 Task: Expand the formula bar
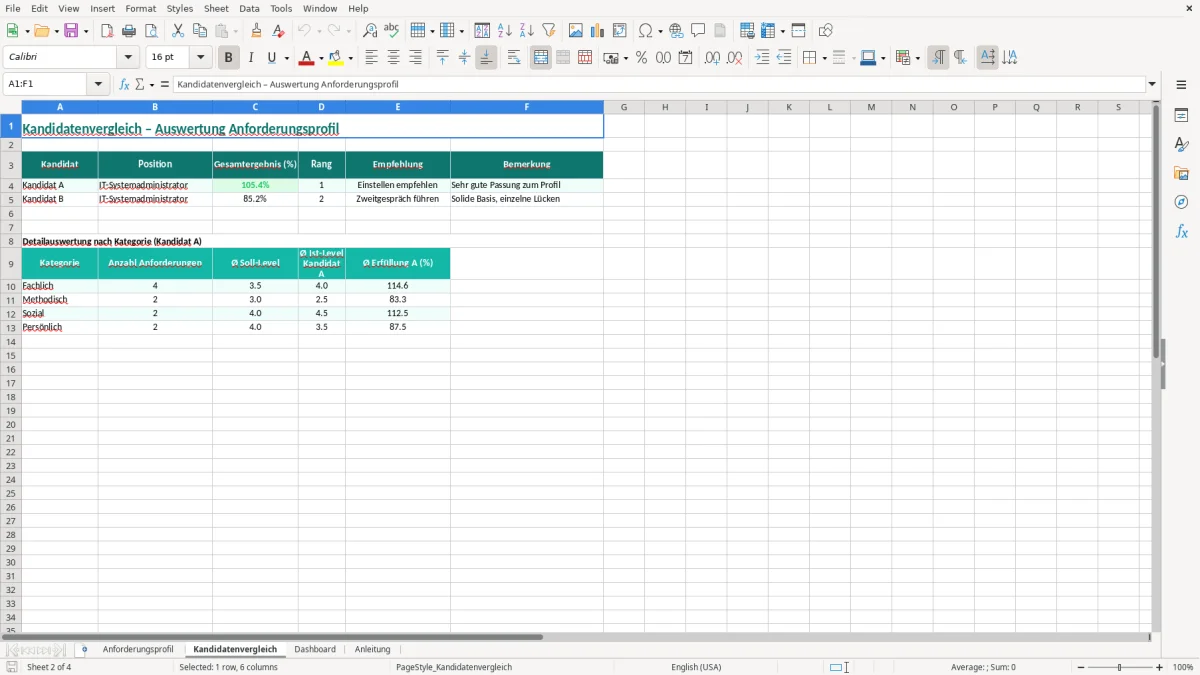[1152, 84]
